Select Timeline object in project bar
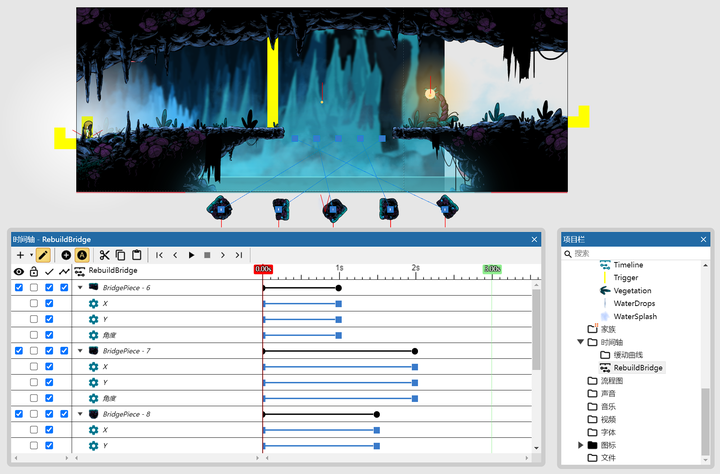The width and height of the screenshot is (720, 474). (x=628, y=265)
